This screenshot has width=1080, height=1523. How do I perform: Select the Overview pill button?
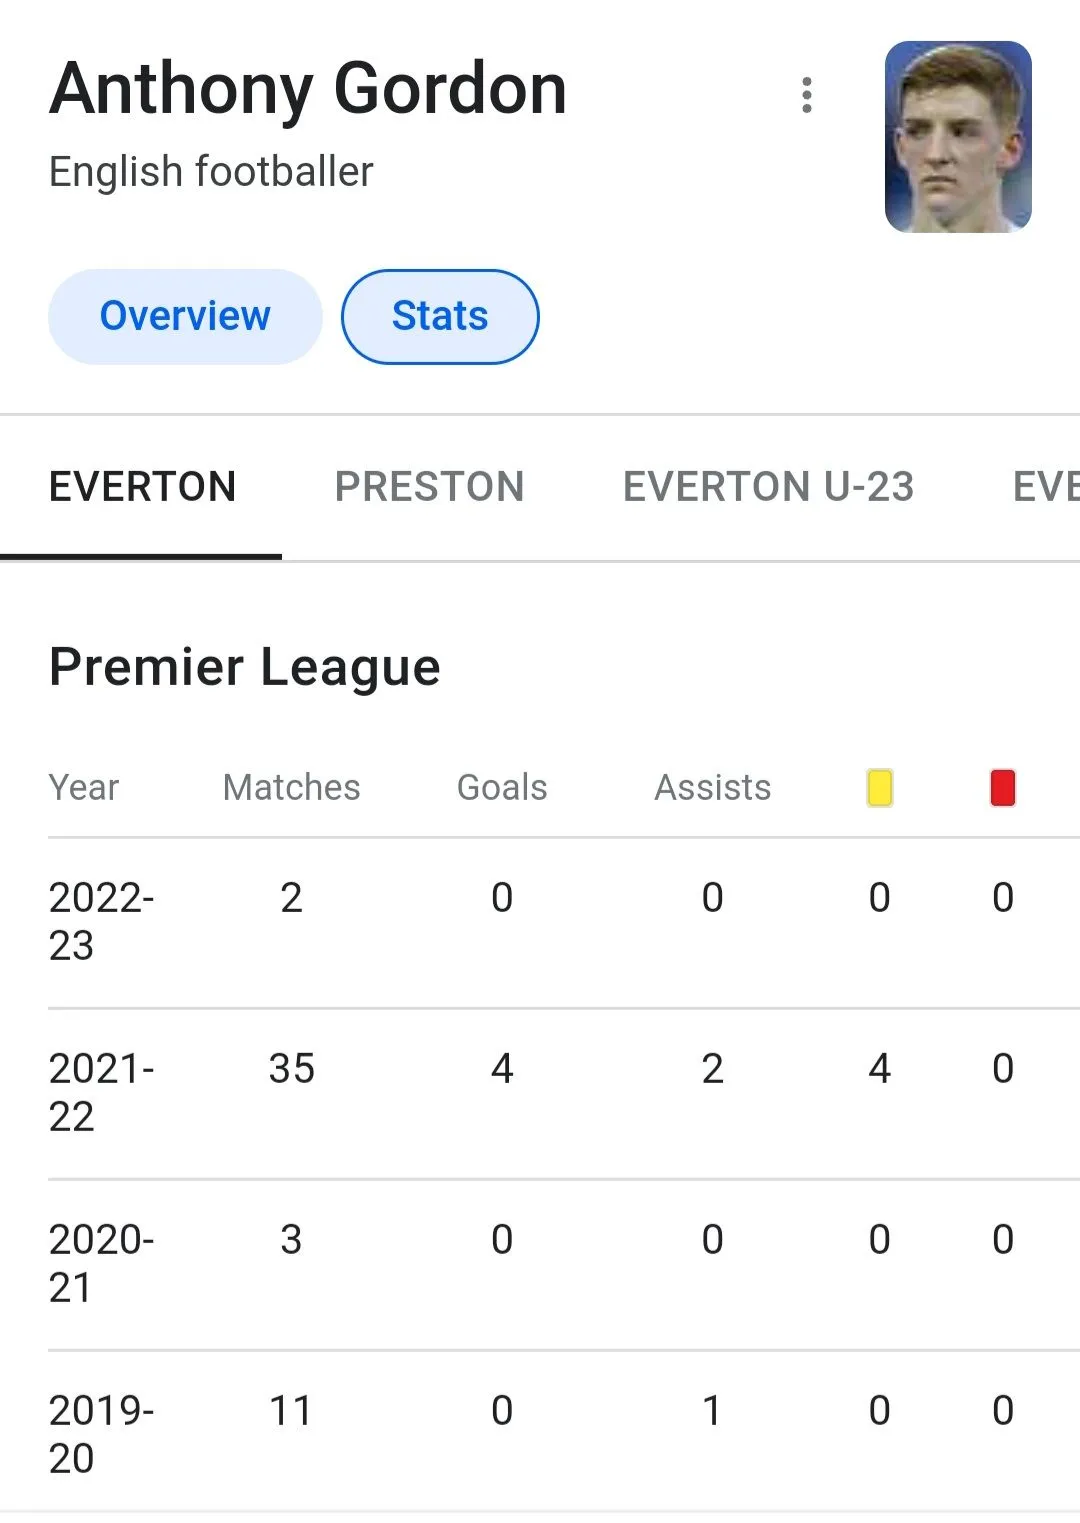185,316
